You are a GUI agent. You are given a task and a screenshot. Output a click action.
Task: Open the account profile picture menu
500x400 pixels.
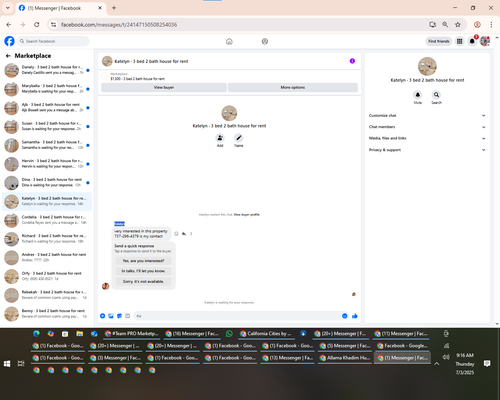point(485,41)
